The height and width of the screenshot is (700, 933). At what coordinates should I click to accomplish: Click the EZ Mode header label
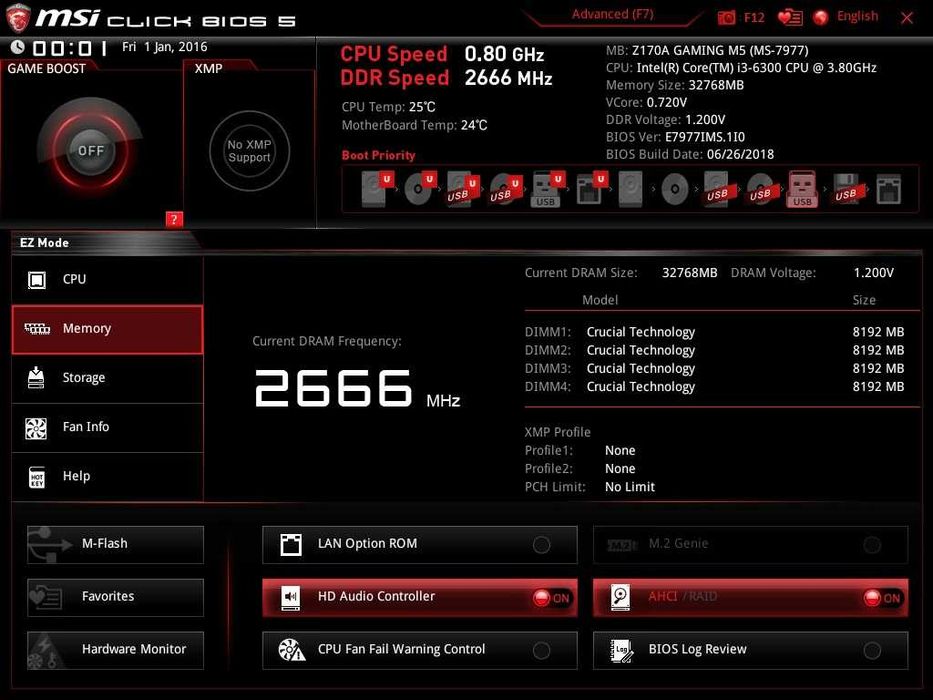coord(45,243)
